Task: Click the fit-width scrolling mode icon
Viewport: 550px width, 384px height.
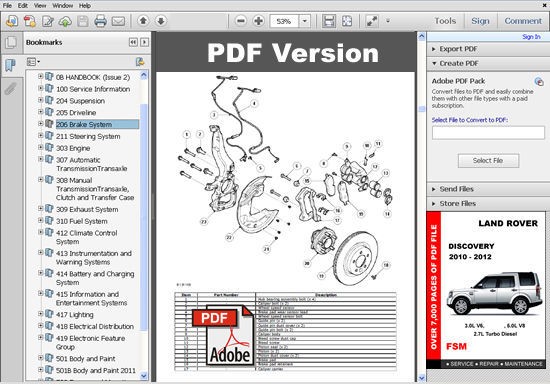Action: click(x=329, y=21)
